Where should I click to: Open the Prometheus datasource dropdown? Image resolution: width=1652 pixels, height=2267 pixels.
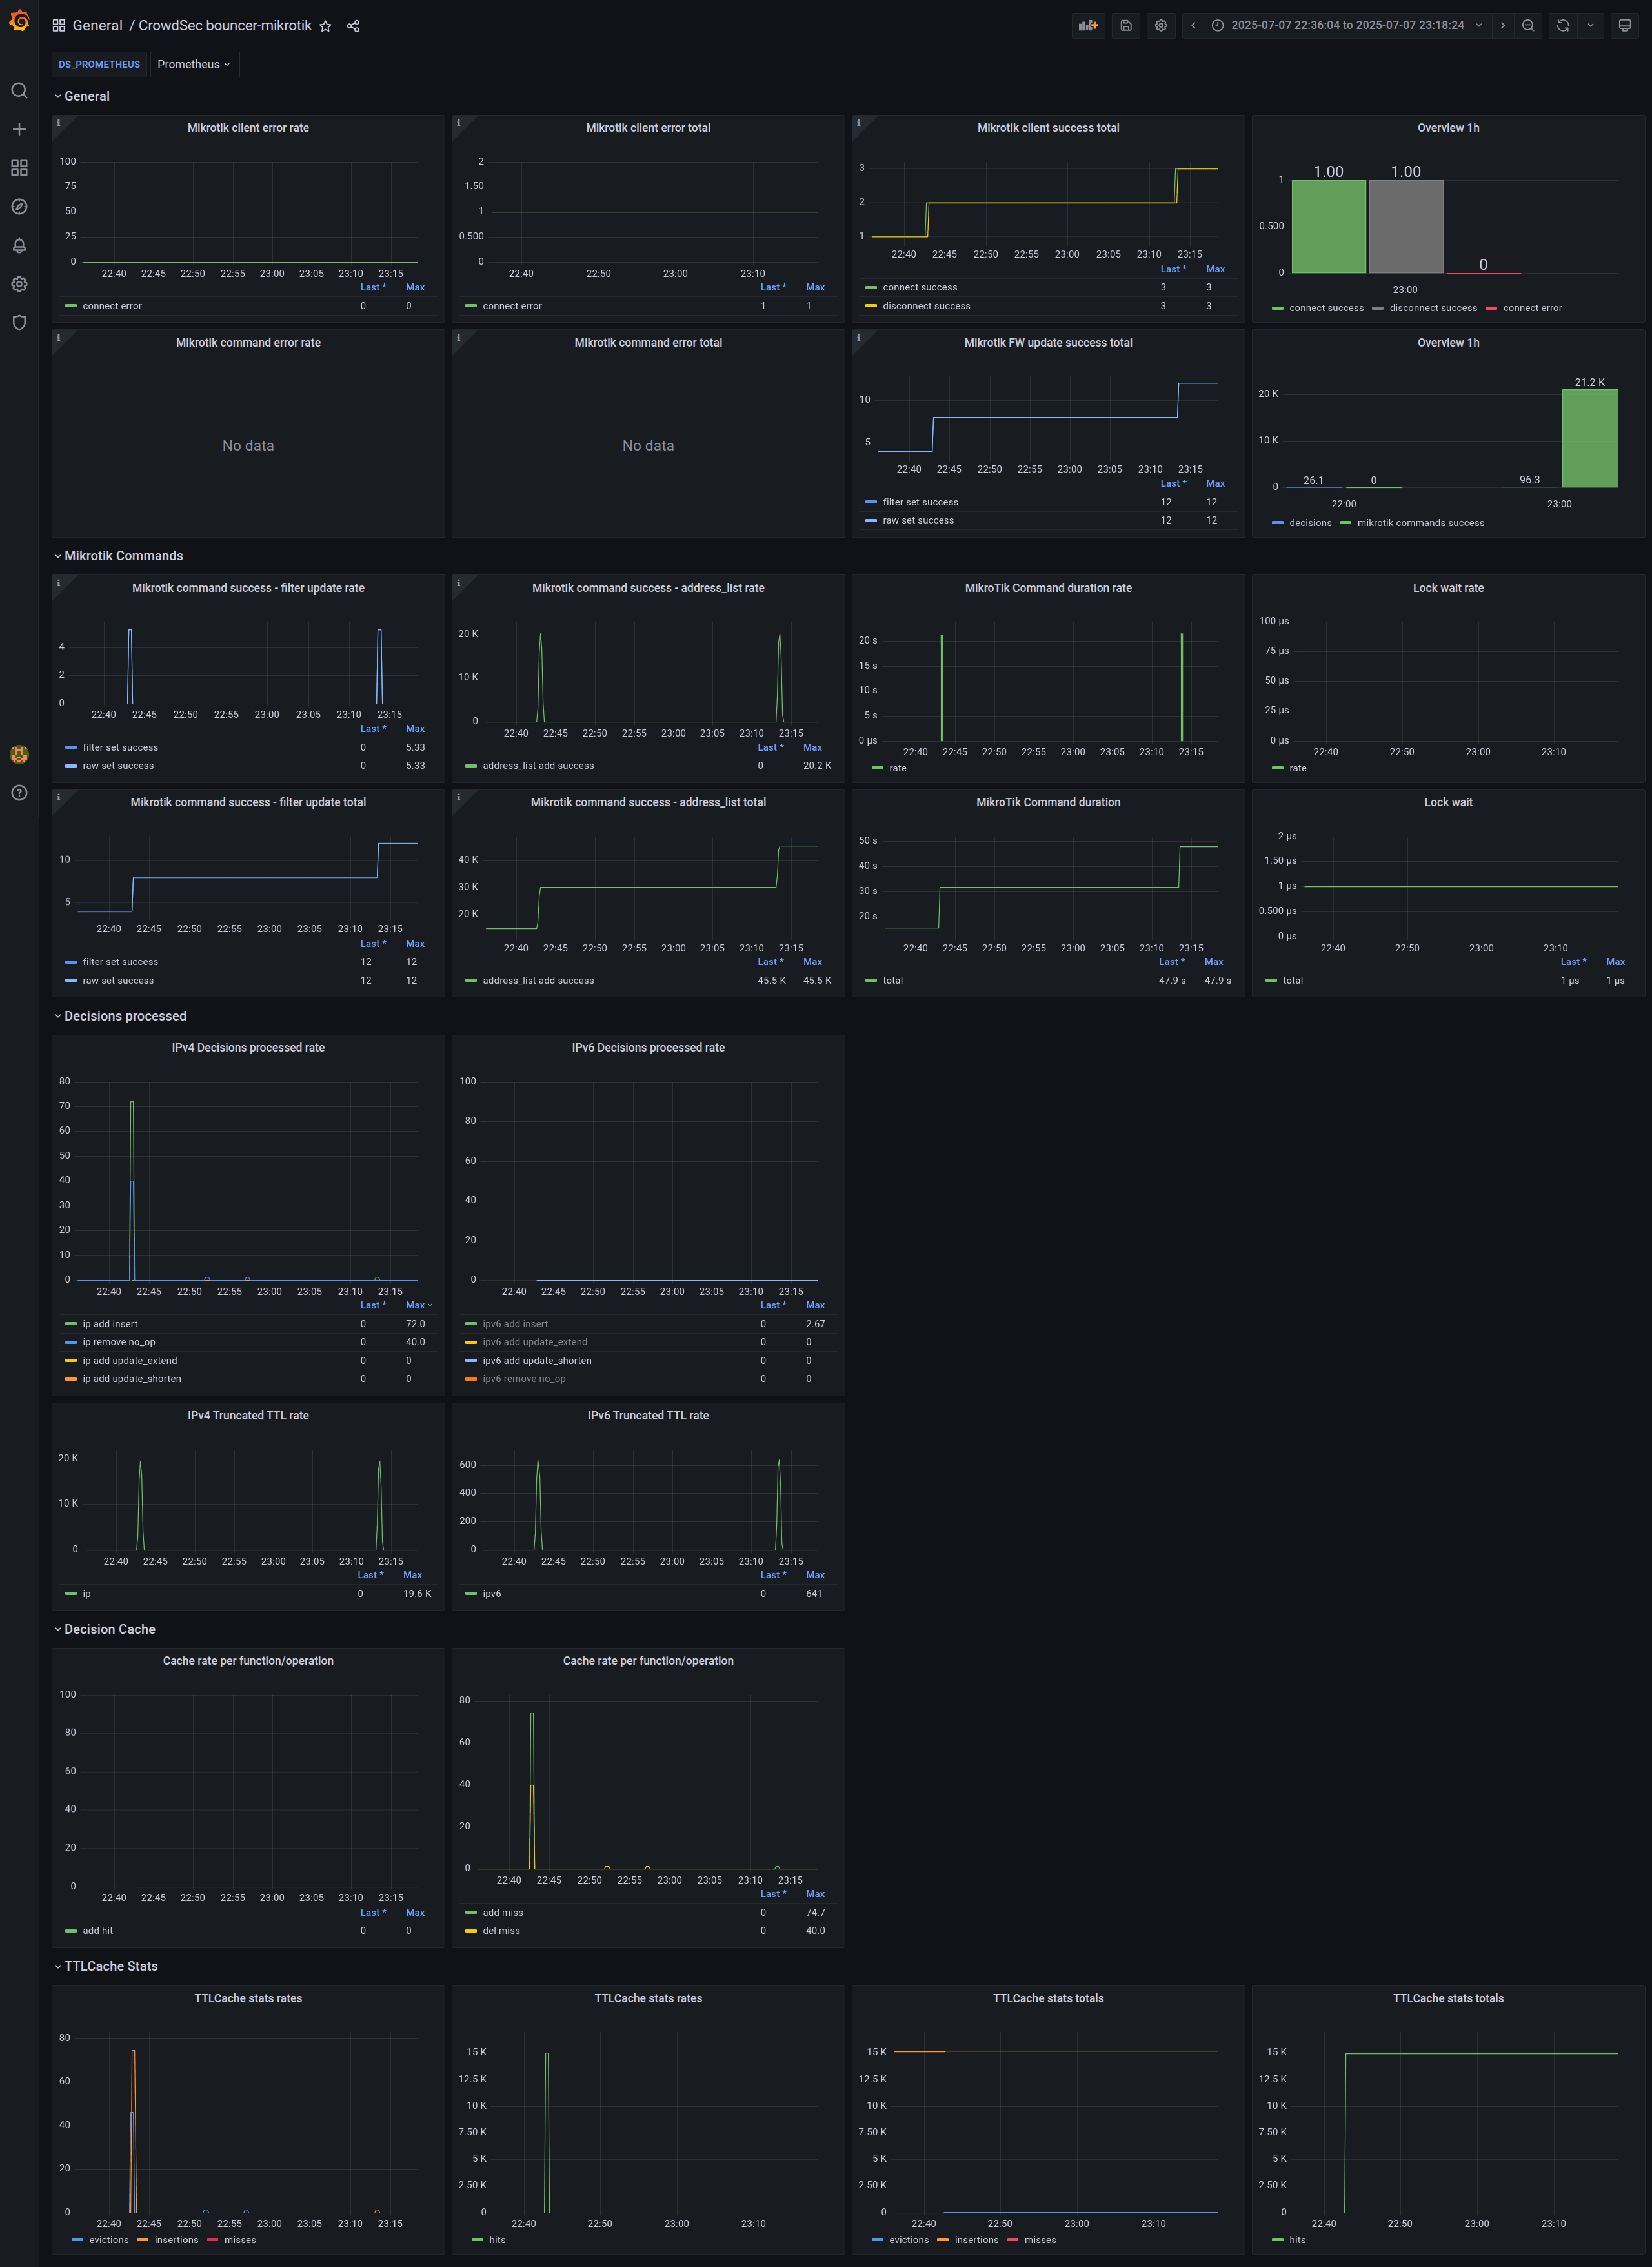pyautogui.click(x=194, y=64)
